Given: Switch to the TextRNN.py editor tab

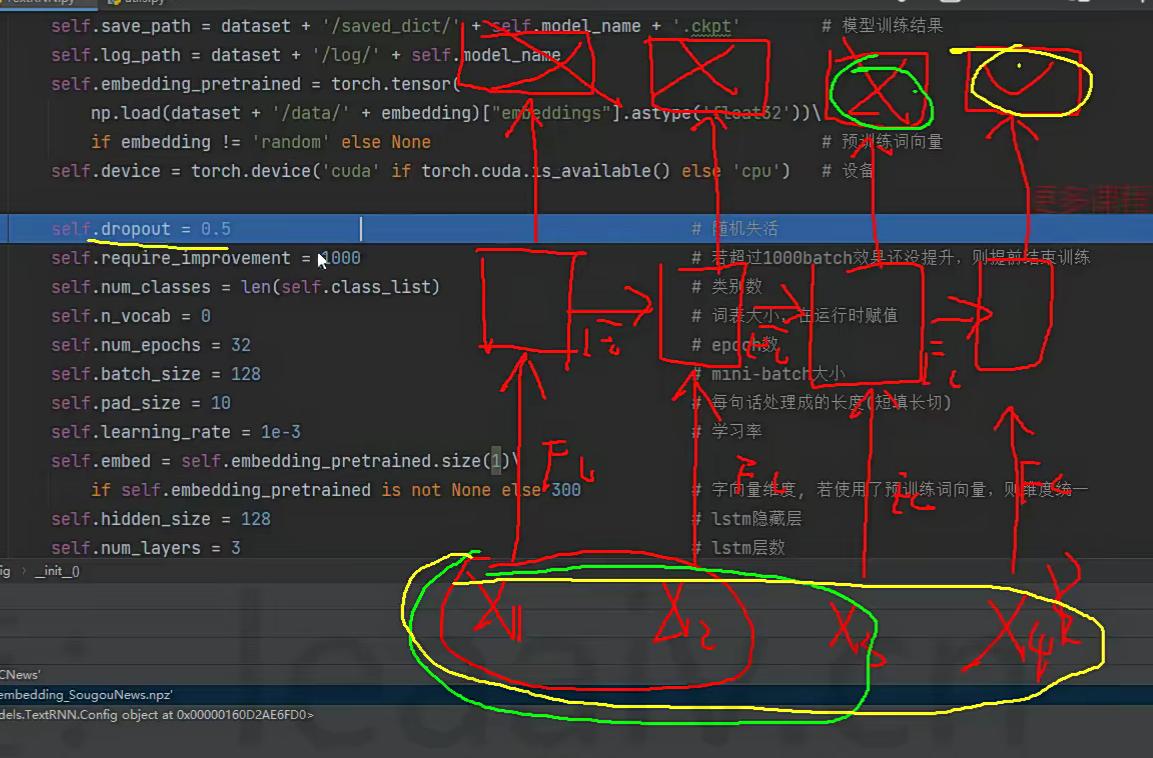Looking at the screenshot, I should [40, 3].
